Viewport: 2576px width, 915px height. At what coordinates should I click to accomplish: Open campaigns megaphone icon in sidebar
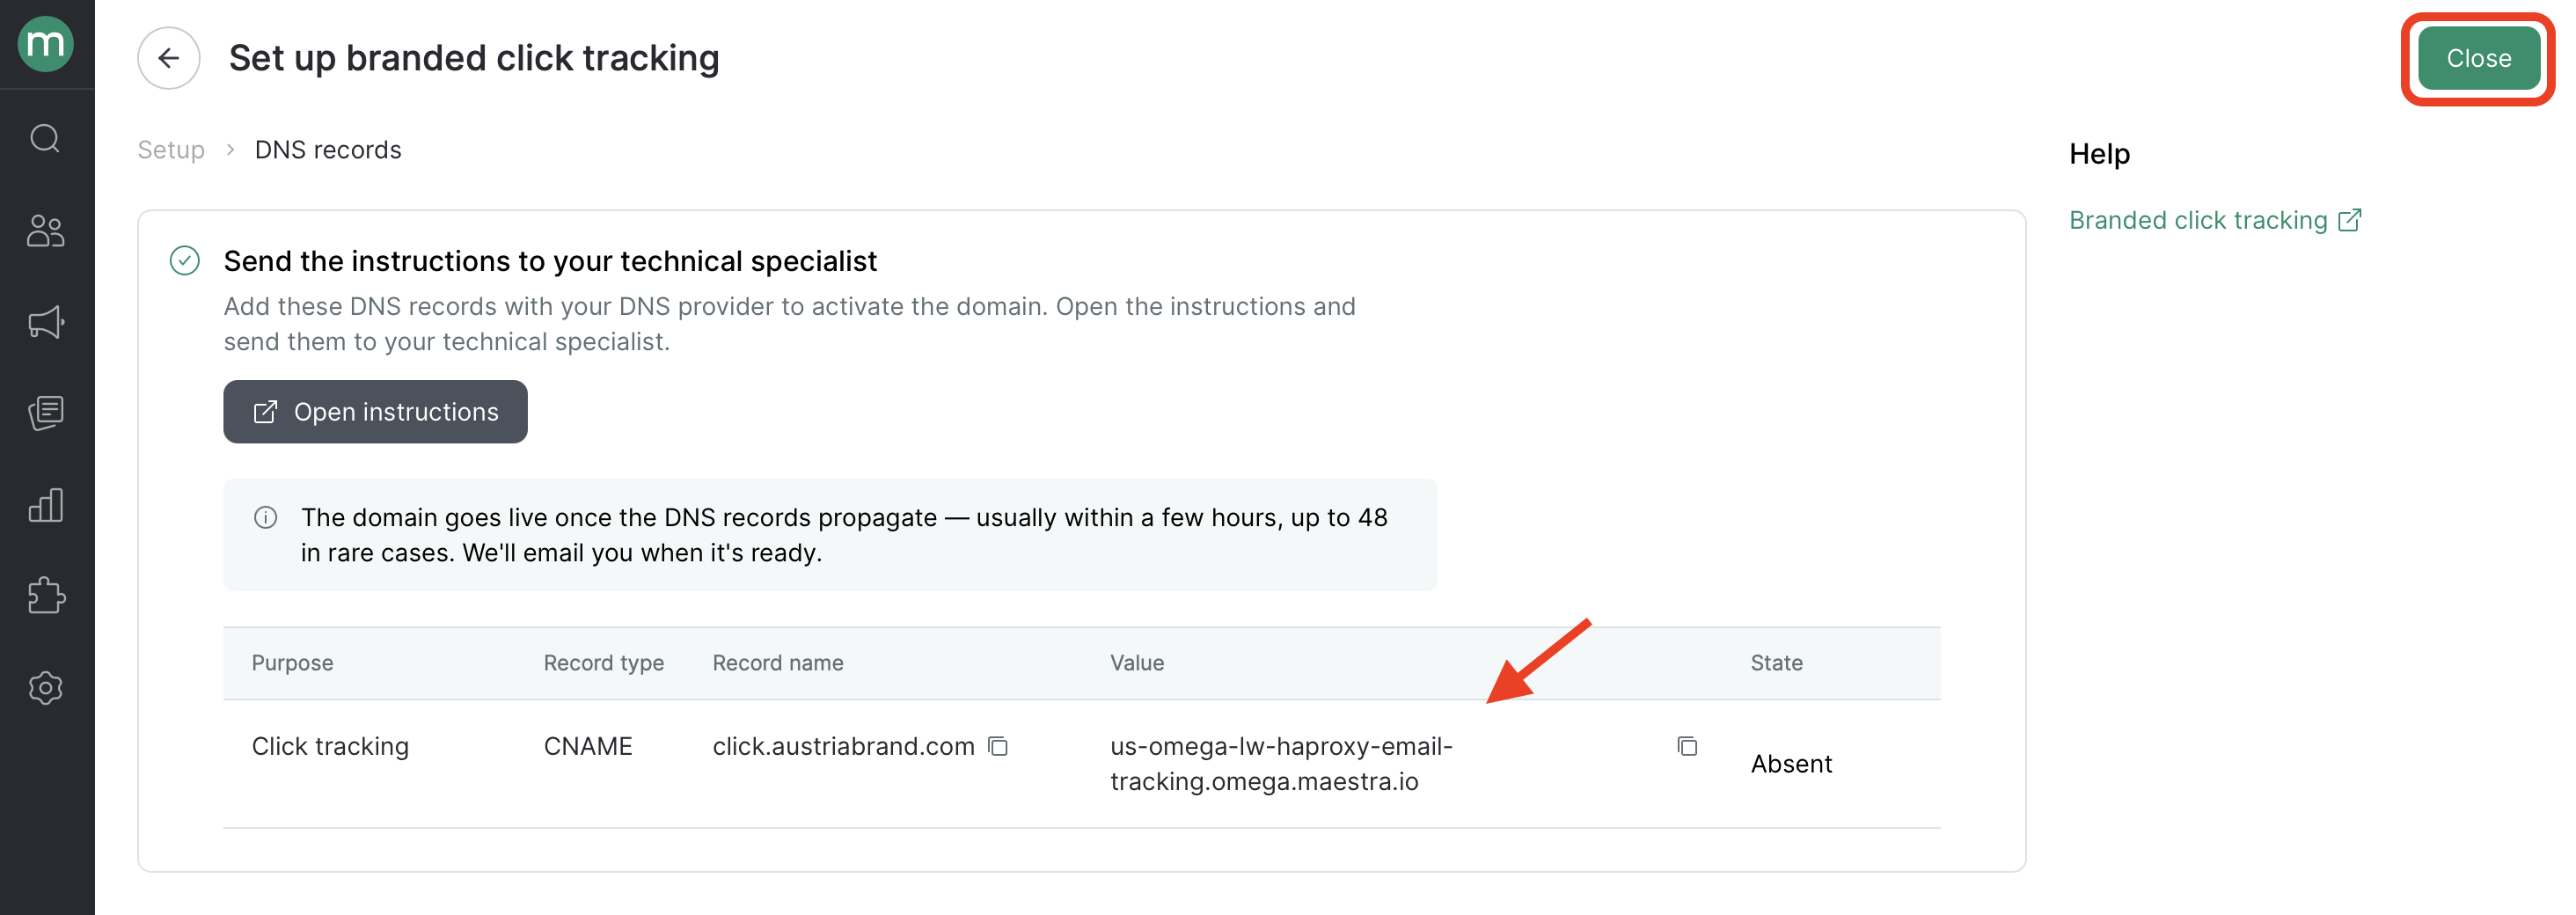coord(46,322)
